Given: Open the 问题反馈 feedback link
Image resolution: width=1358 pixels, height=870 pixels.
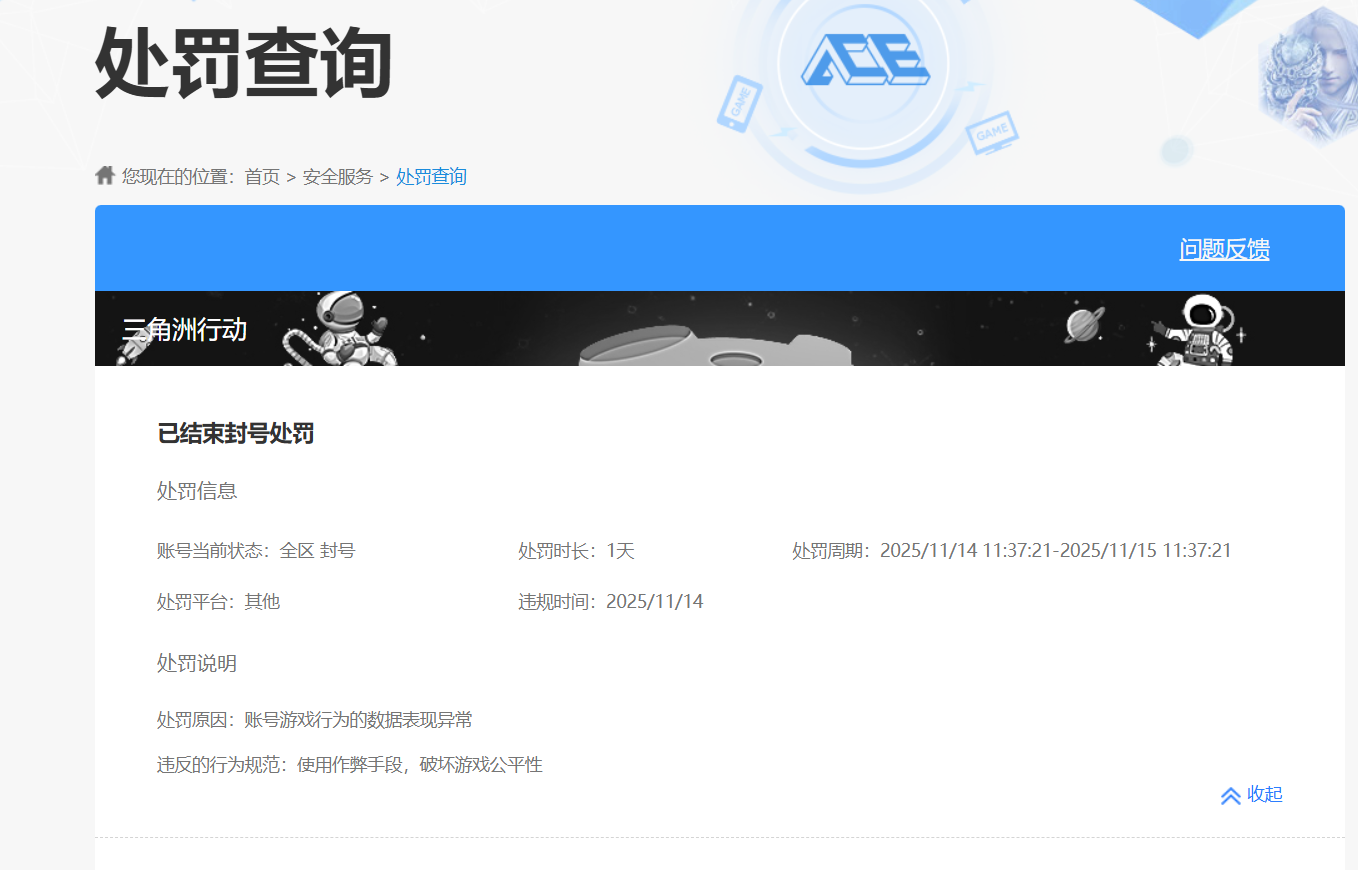Looking at the screenshot, I should pyautogui.click(x=1224, y=249).
